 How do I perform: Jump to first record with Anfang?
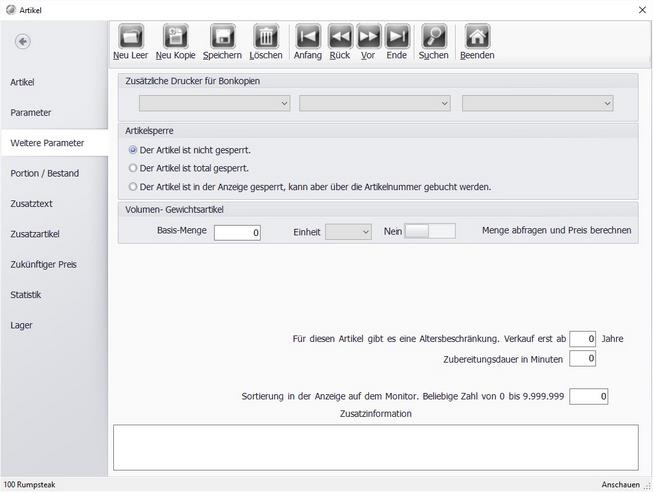point(308,37)
